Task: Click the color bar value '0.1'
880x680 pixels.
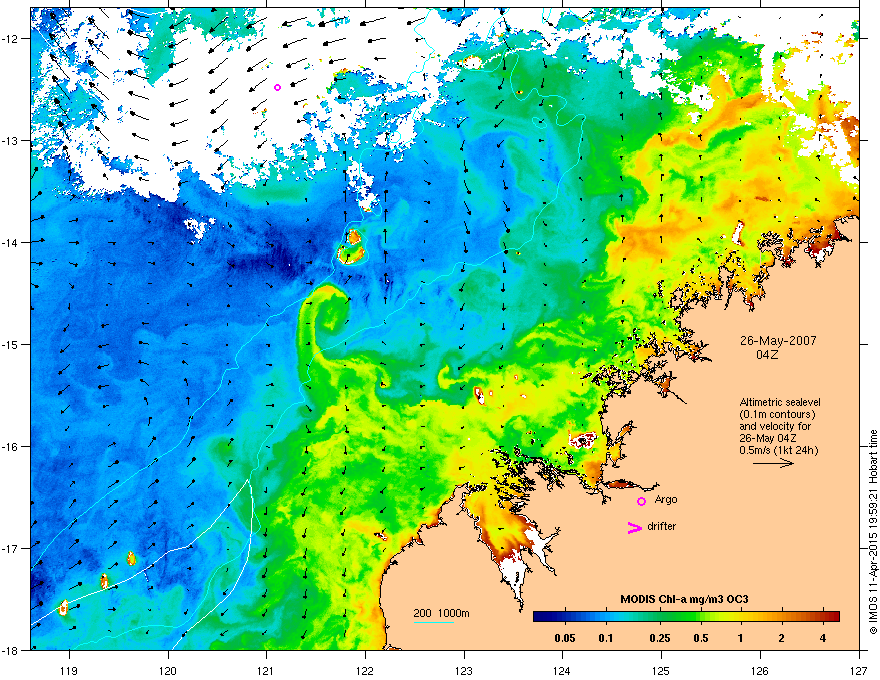Action: pyautogui.click(x=606, y=638)
